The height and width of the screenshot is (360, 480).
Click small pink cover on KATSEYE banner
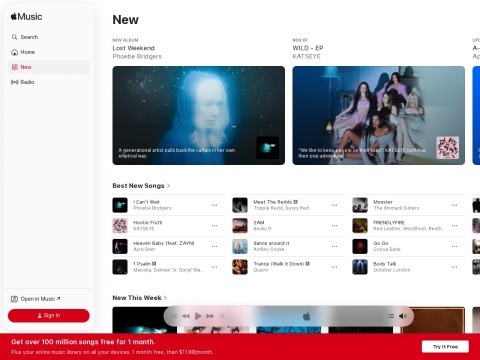[x=448, y=148]
